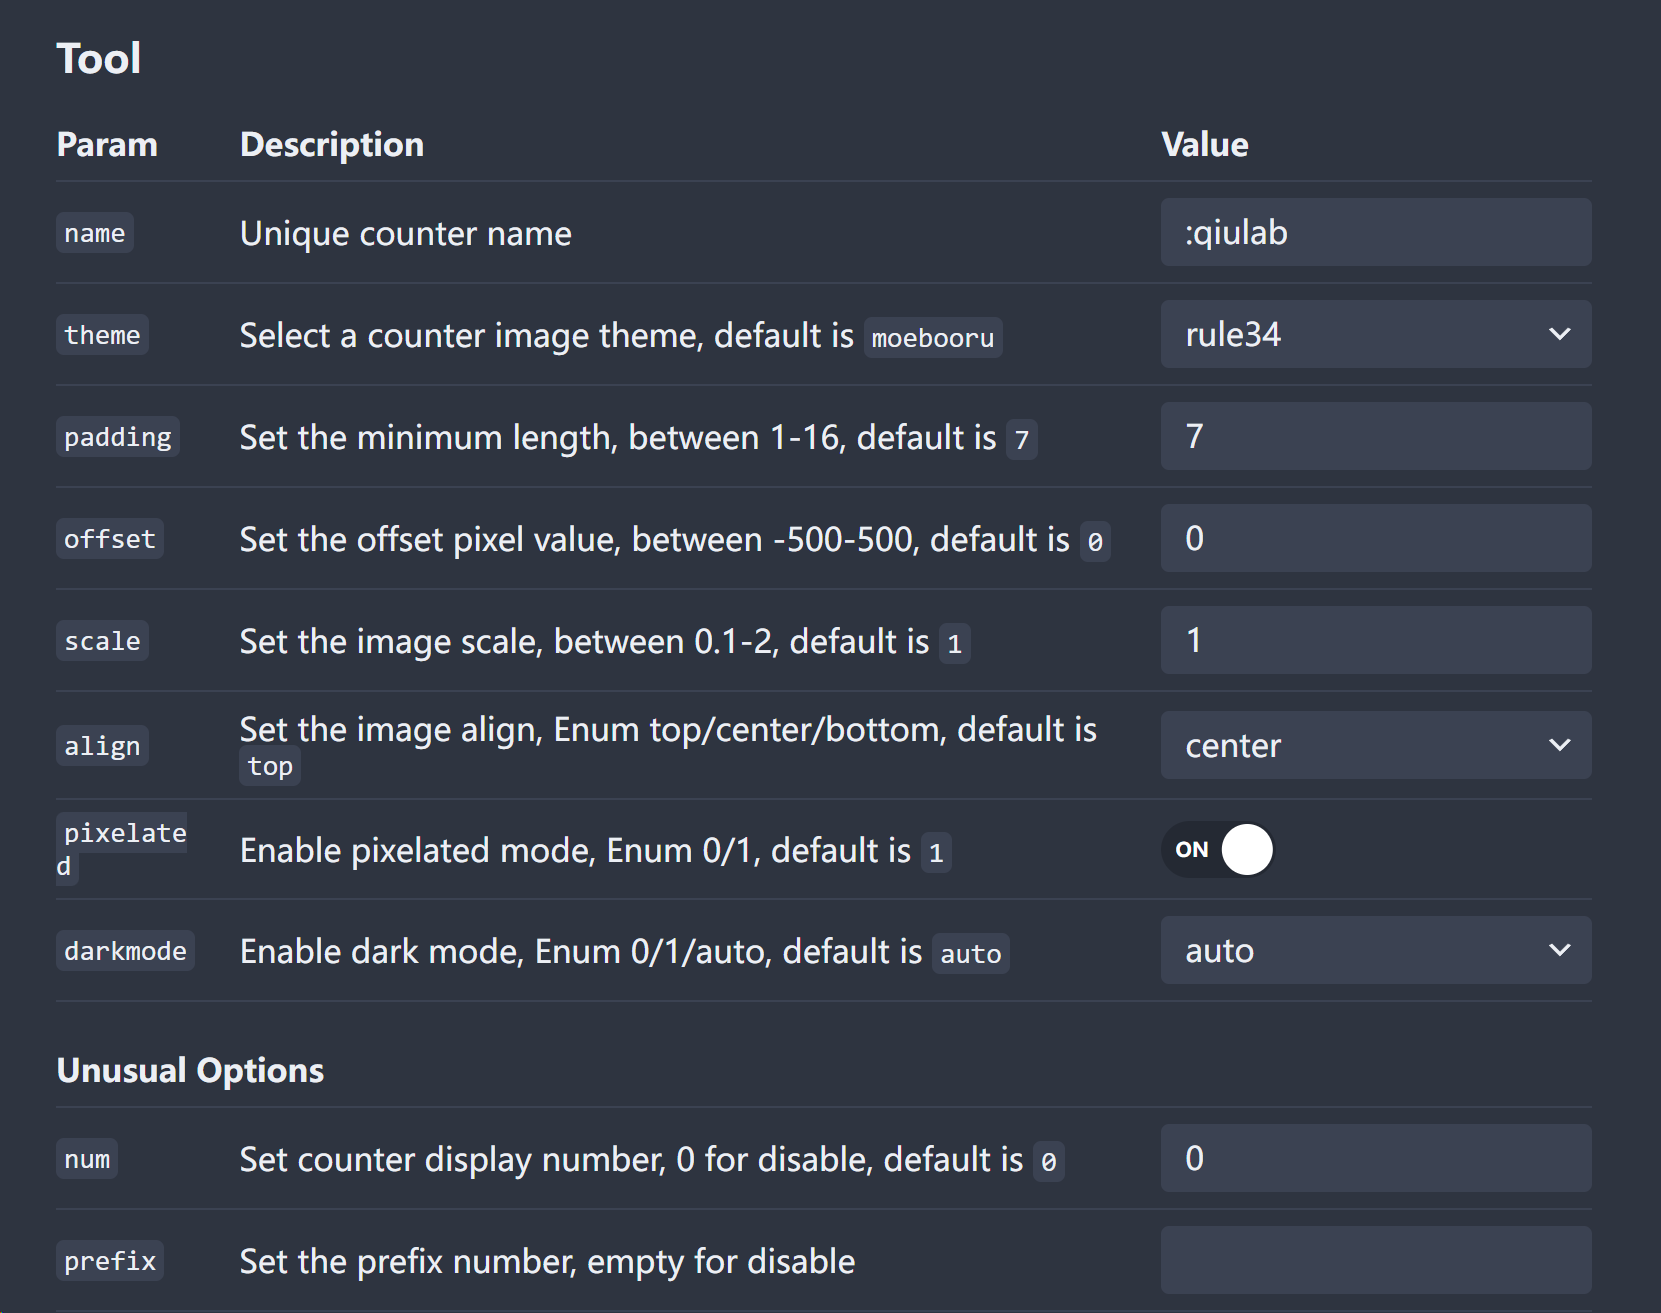Click the name input field with :qiulab

click(x=1375, y=232)
